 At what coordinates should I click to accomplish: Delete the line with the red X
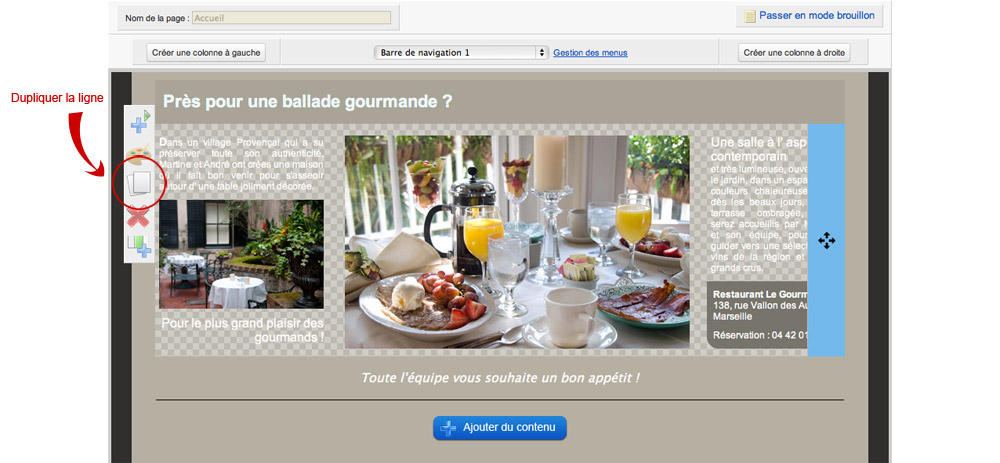pos(138,217)
